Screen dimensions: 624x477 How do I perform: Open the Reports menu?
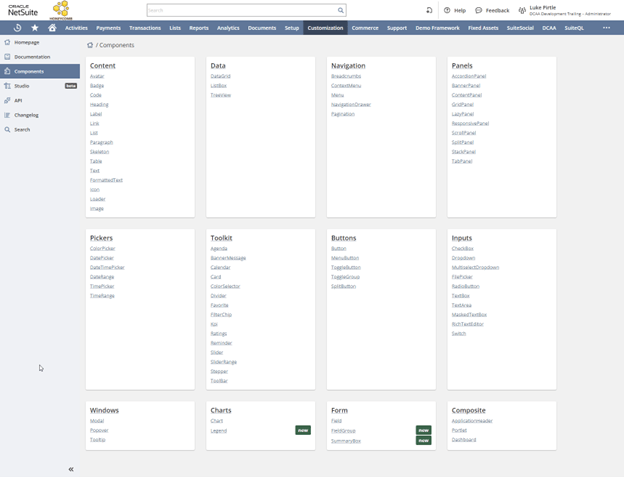[x=199, y=28]
